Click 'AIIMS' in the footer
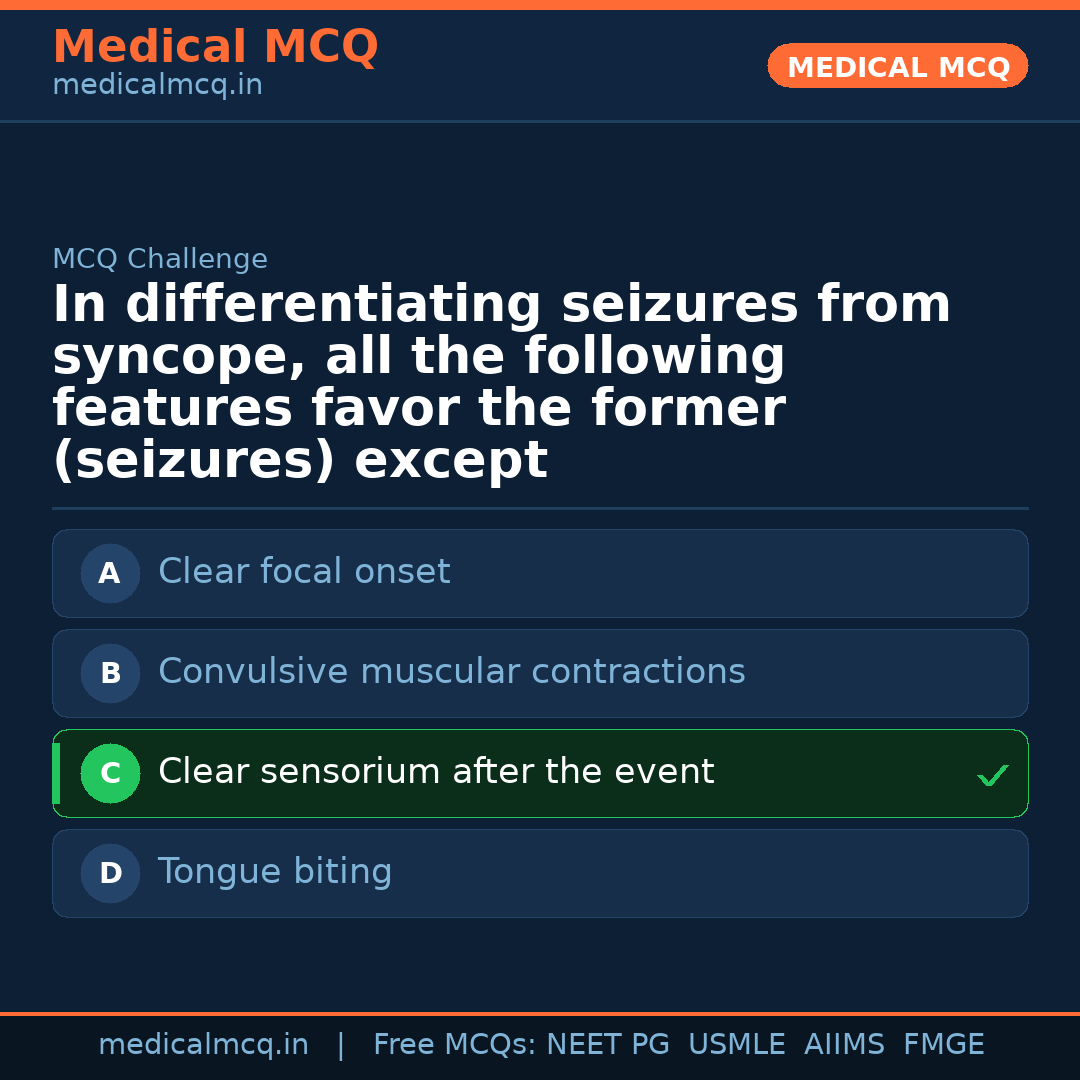This screenshot has height=1080, width=1080. (x=844, y=1045)
